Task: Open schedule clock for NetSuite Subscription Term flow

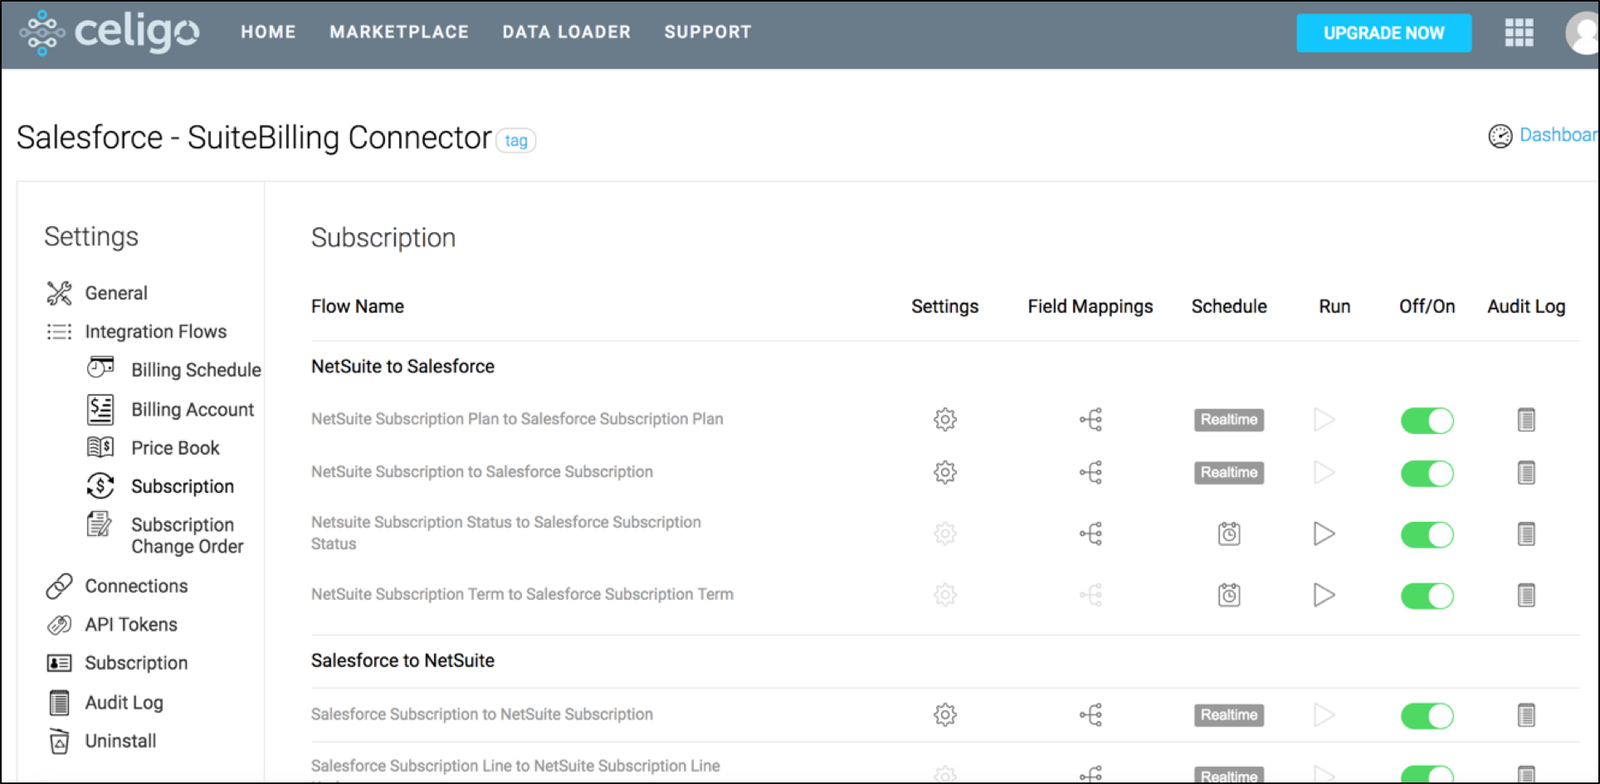Action: (x=1229, y=595)
